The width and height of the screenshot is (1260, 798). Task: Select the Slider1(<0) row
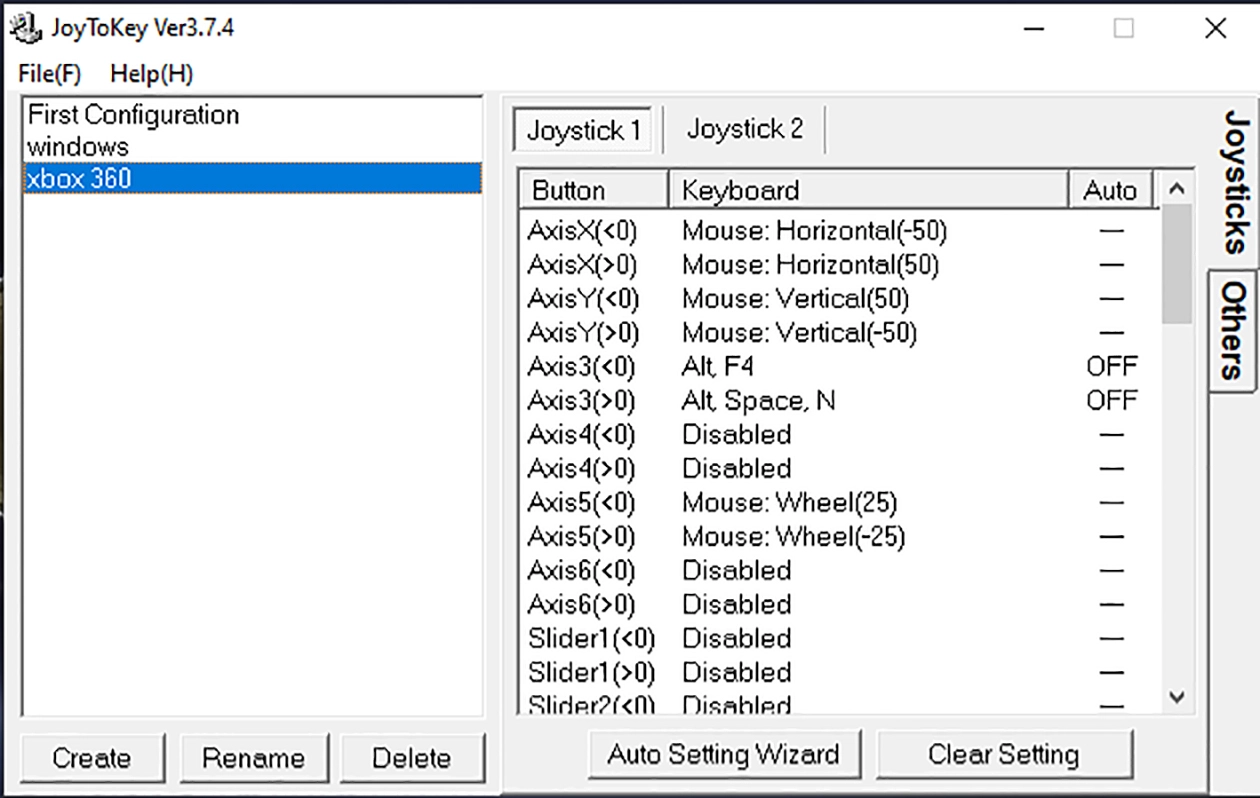840,639
